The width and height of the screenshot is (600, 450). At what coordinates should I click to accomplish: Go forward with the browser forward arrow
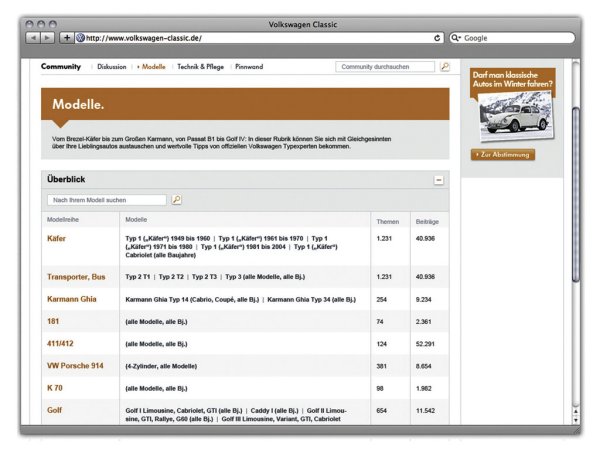point(47,38)
